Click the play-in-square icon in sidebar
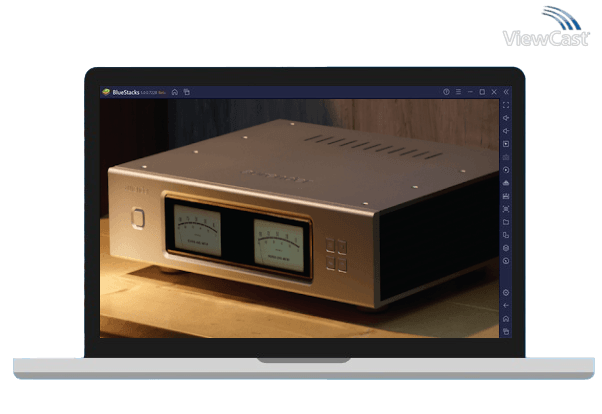 [506, 144]
